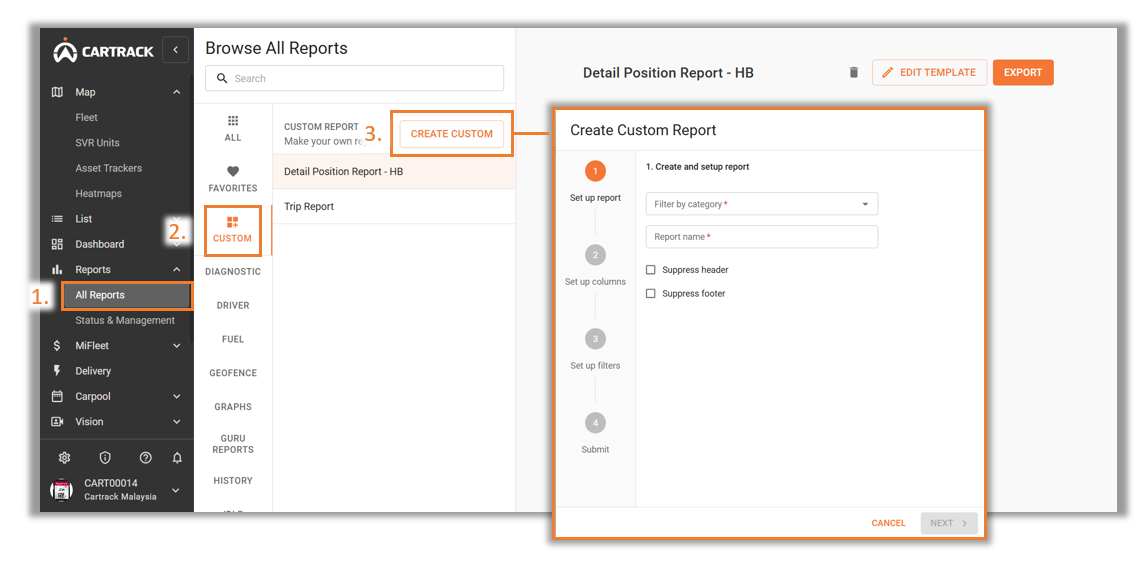Click the Dashboard grid icon

(x=57, y=244)
